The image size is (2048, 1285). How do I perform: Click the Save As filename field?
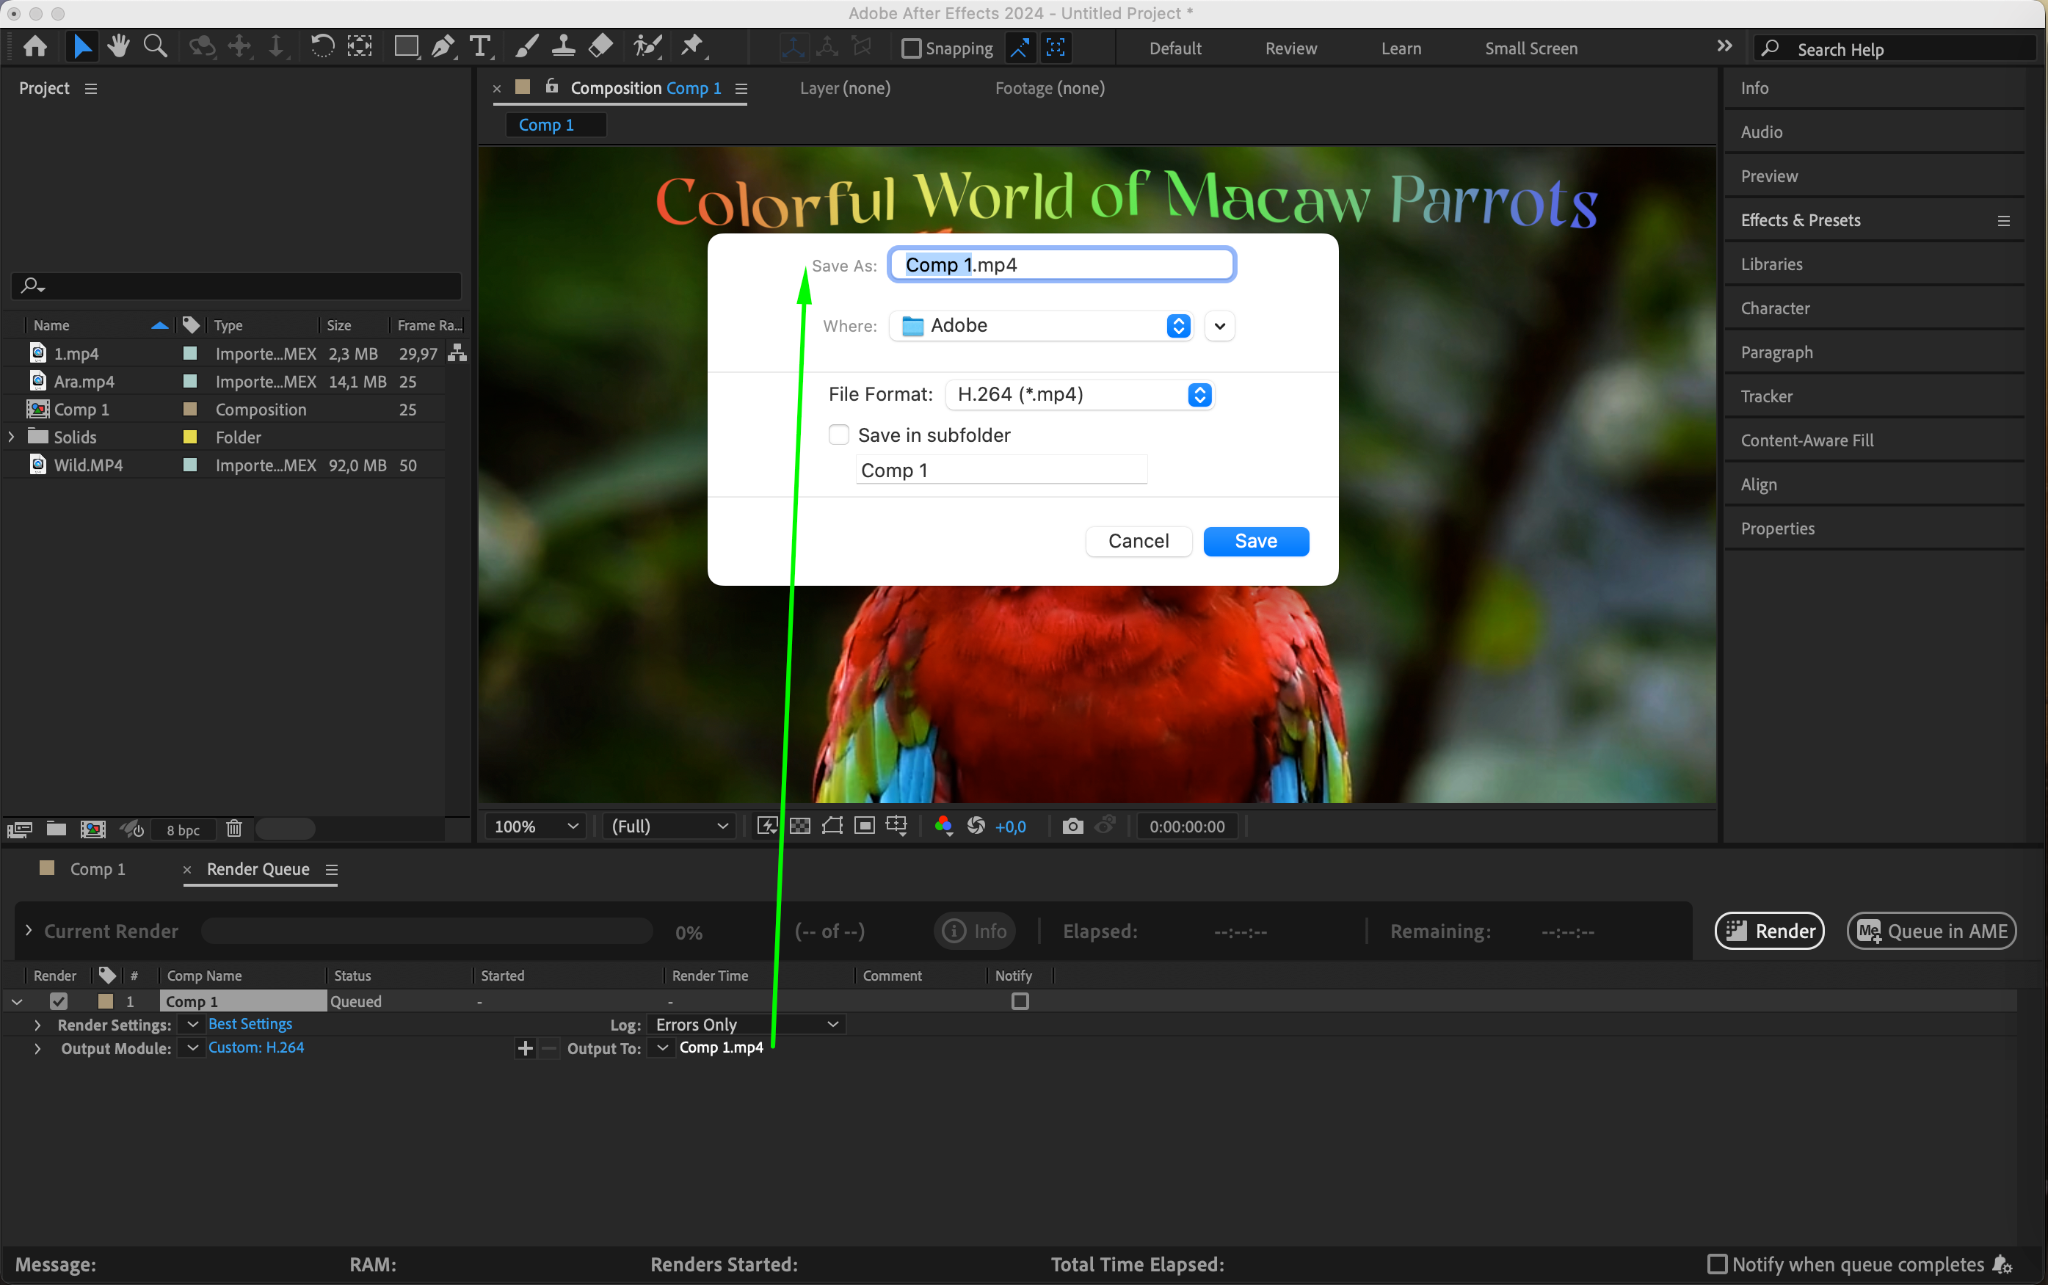(1062, 265)
